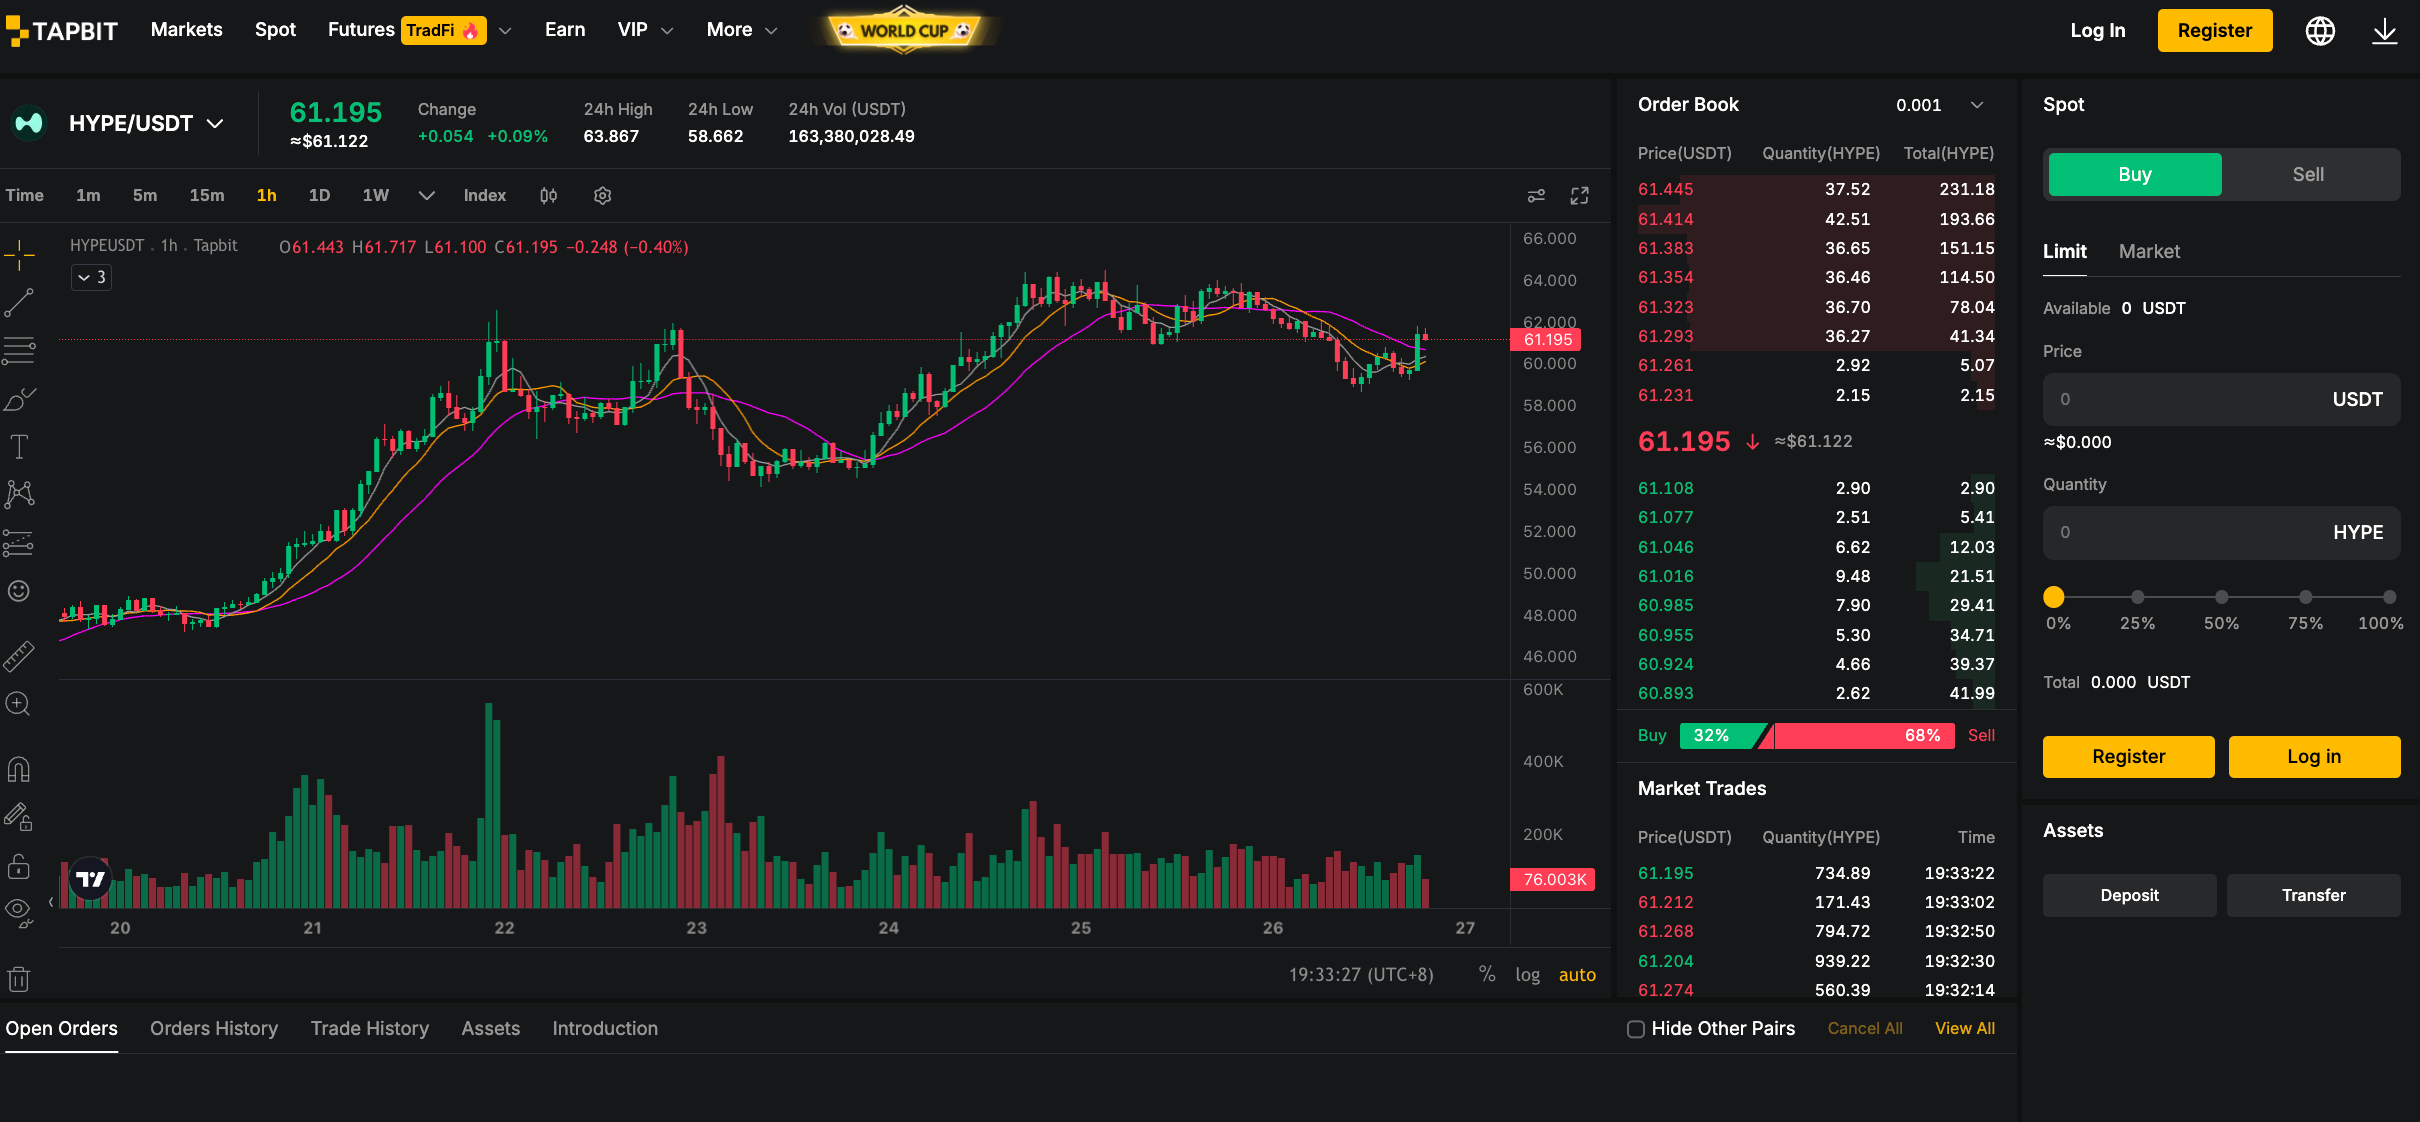
Task: Toggle lock all drawing tools
Action: tap(19, 866)
